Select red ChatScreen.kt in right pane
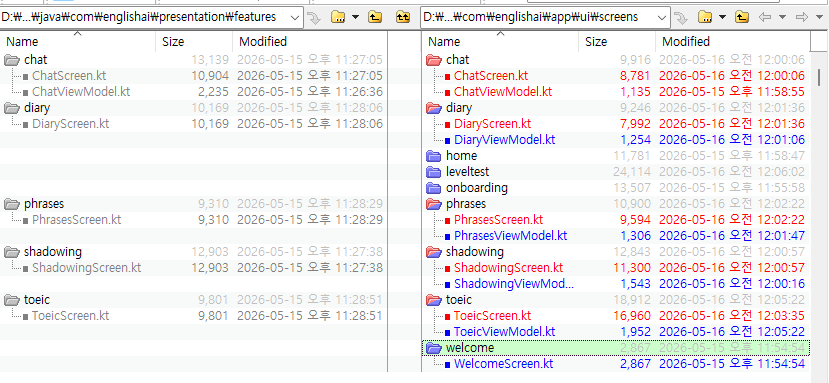 491,76
